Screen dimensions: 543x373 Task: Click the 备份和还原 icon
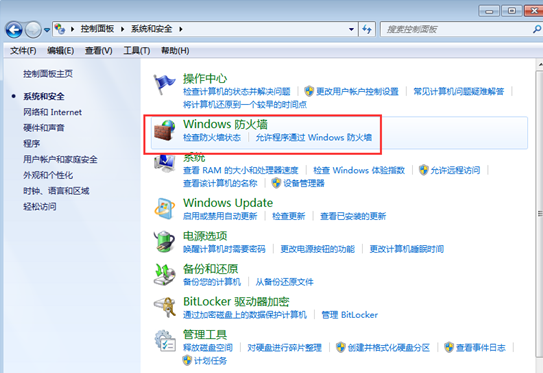164,274
